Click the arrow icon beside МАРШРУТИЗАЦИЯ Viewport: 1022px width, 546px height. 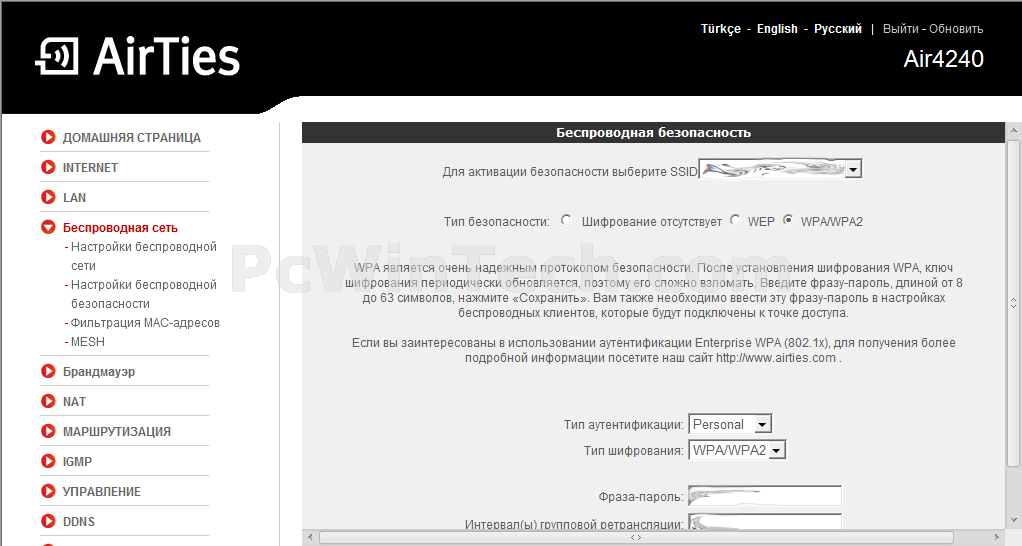pos(48,431)
